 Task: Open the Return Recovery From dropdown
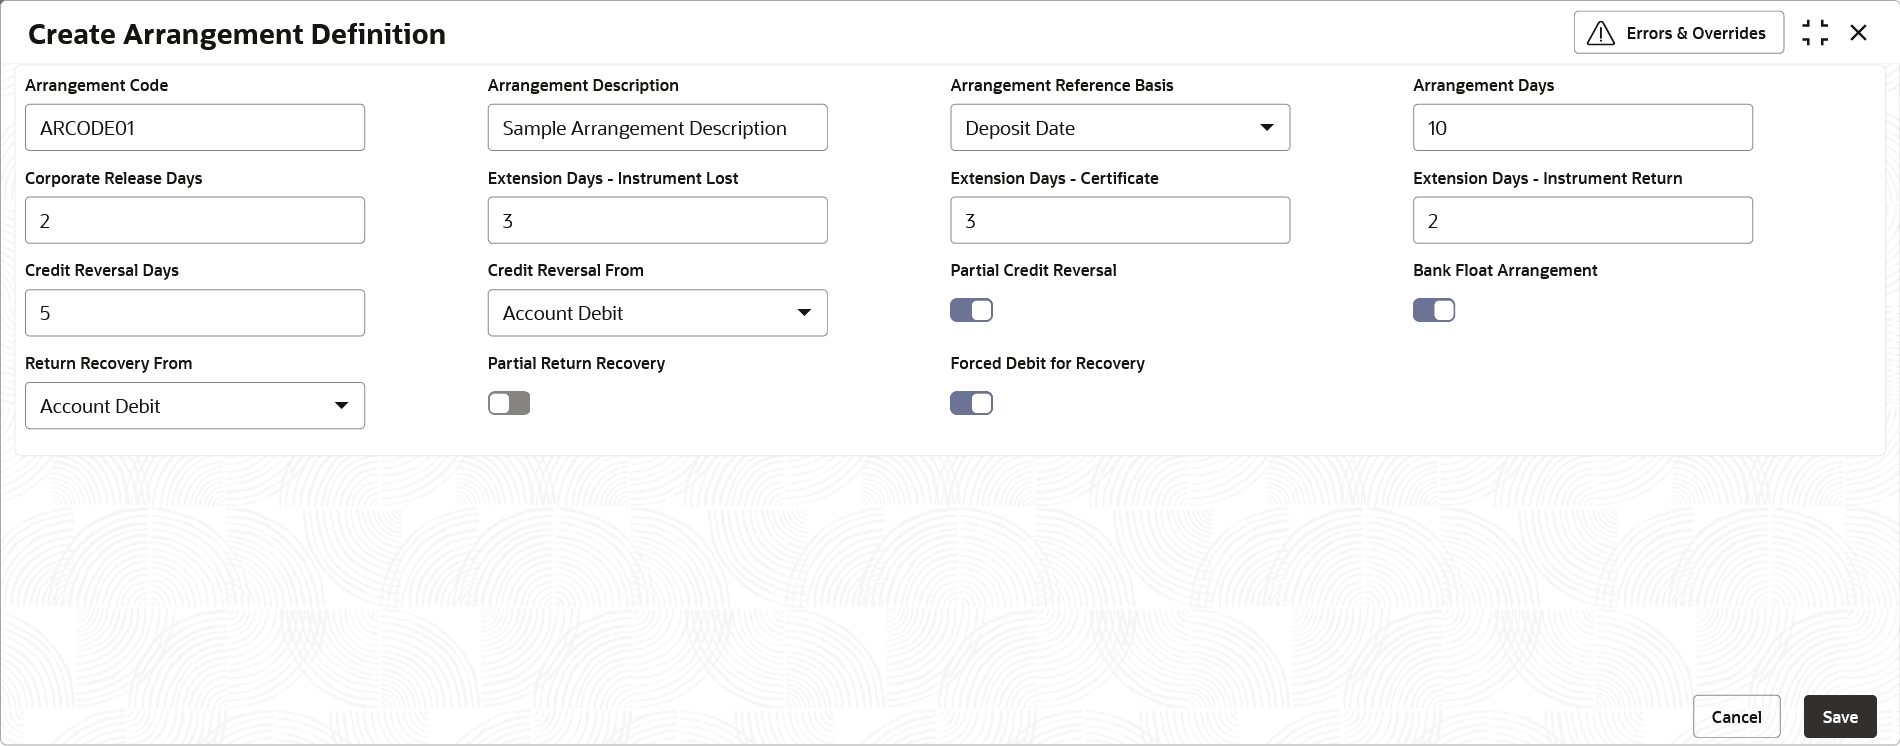click(x=195, y=406)
